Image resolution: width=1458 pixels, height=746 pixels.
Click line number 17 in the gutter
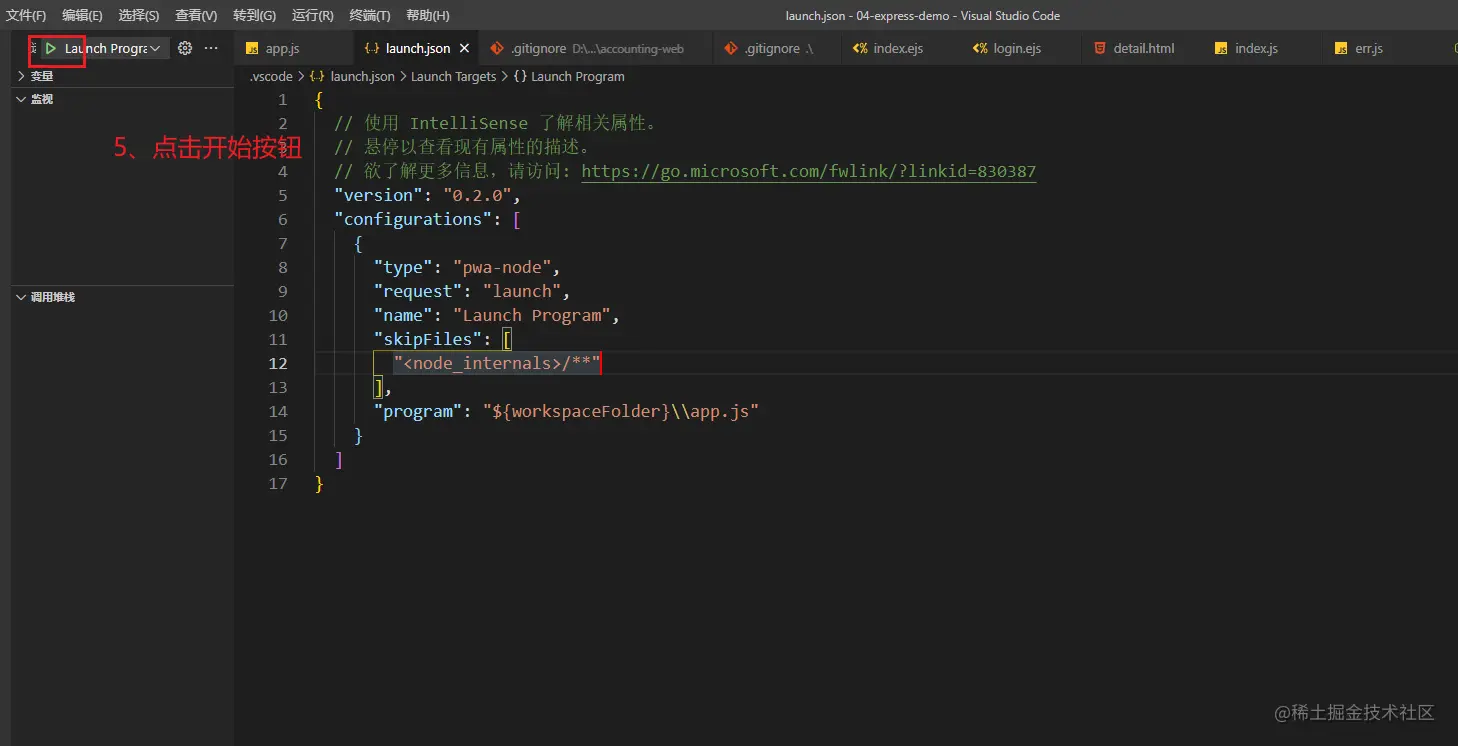(x=277, y=483)
